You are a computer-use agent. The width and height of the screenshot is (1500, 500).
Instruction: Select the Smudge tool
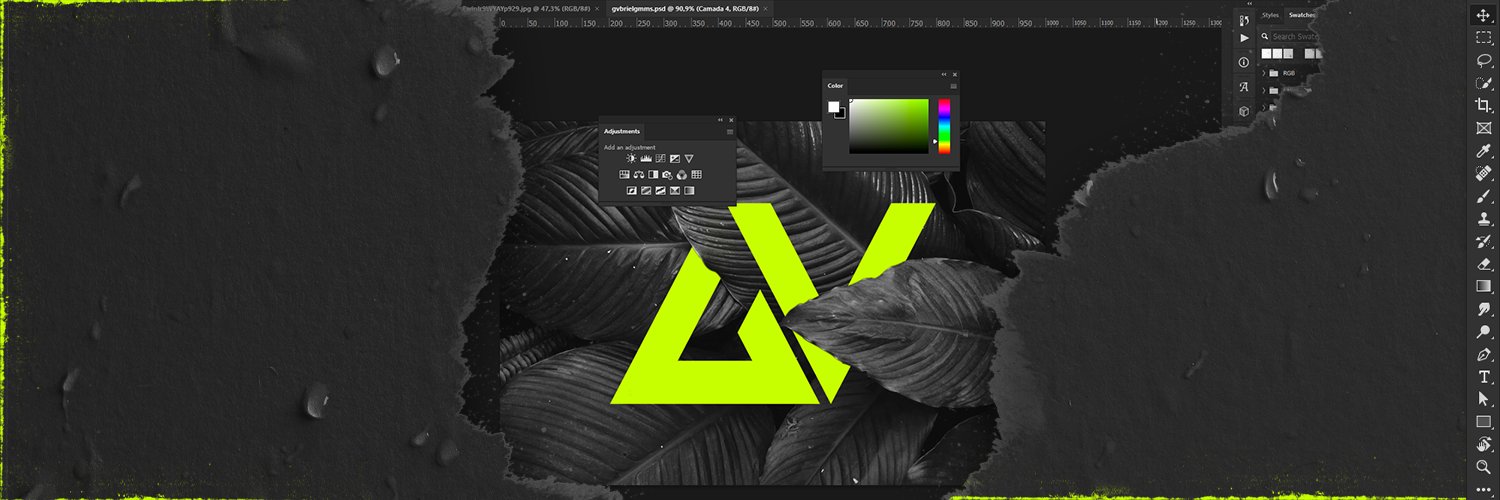1484,309
